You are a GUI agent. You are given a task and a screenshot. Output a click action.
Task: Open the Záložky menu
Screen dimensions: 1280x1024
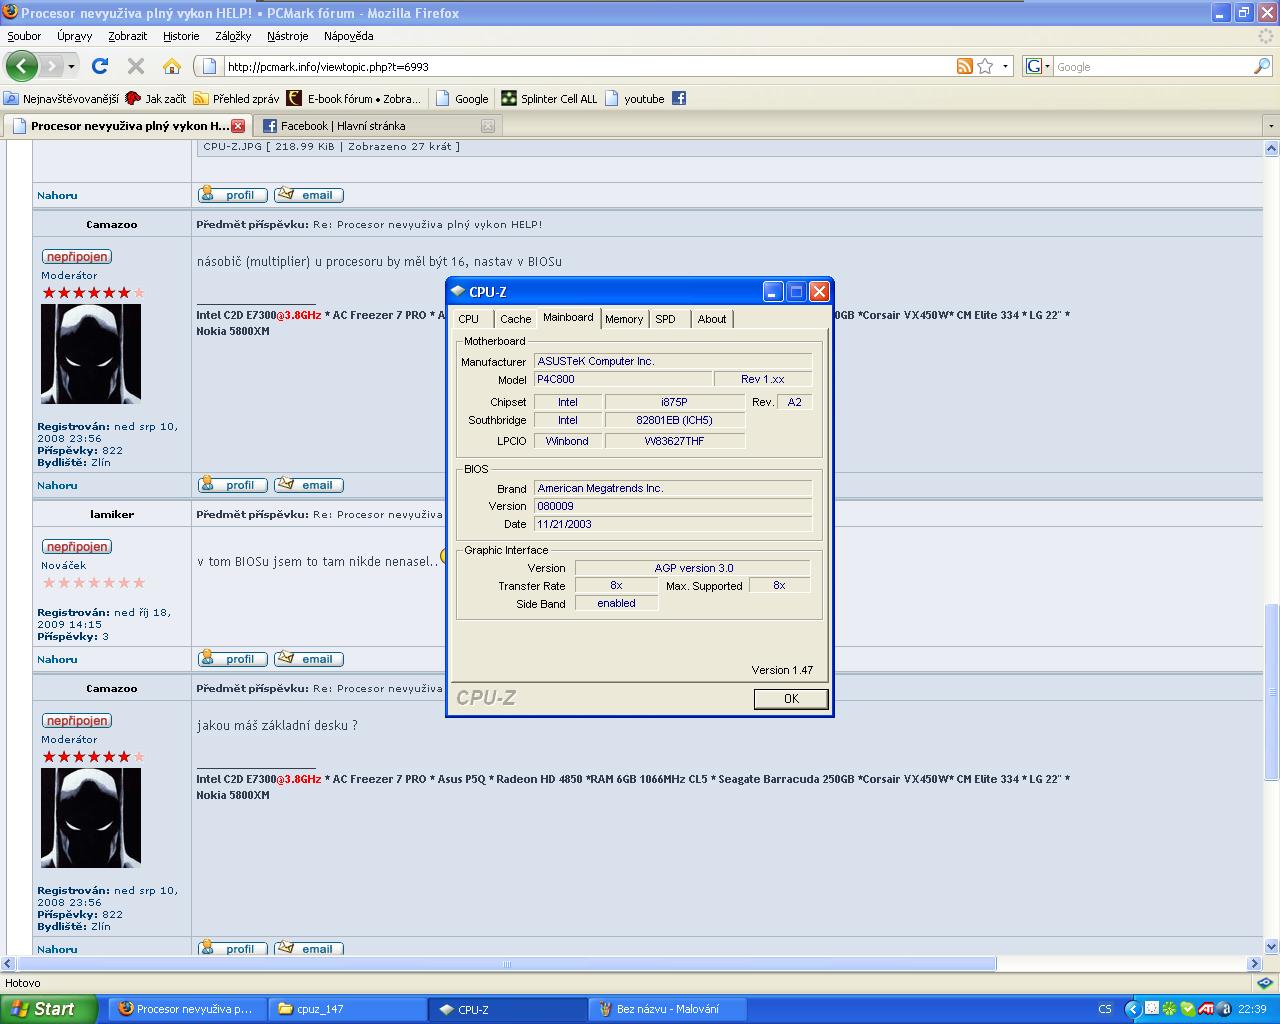(x=233, y=36)
